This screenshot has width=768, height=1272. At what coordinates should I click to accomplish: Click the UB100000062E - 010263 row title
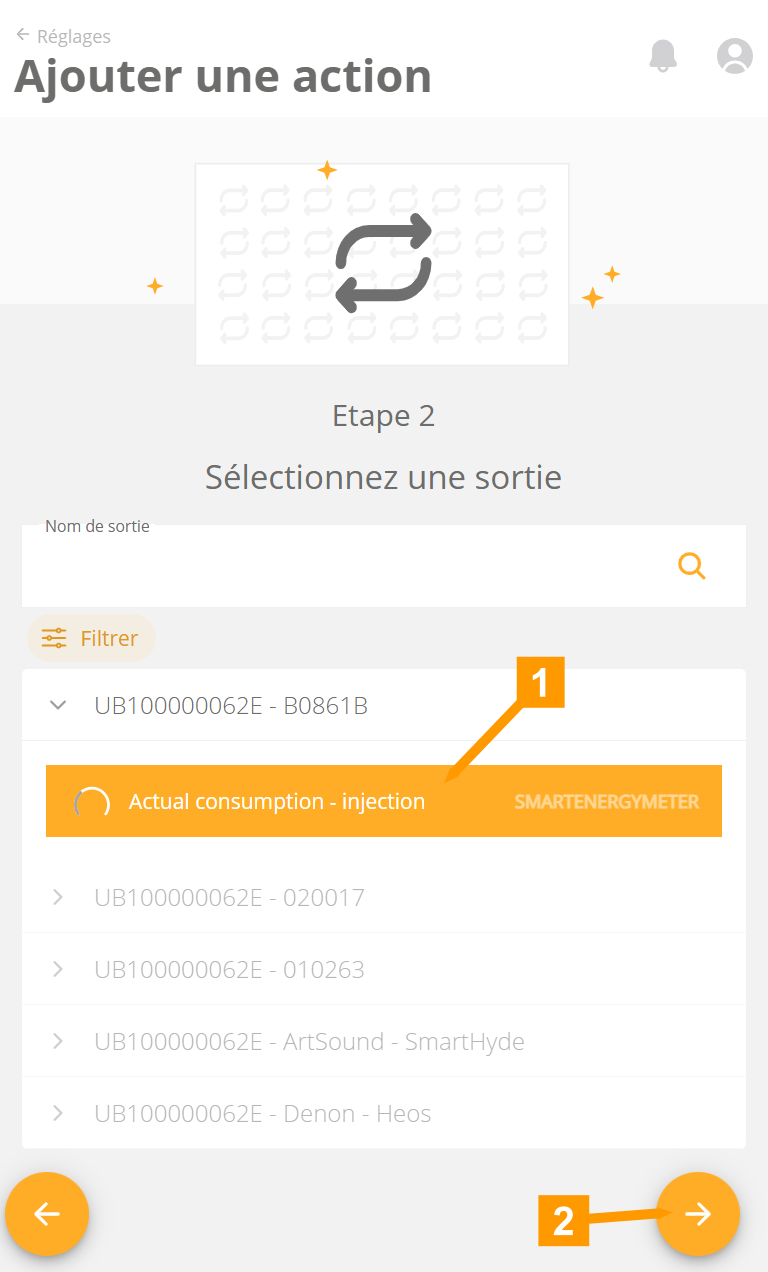coord(229,969)
